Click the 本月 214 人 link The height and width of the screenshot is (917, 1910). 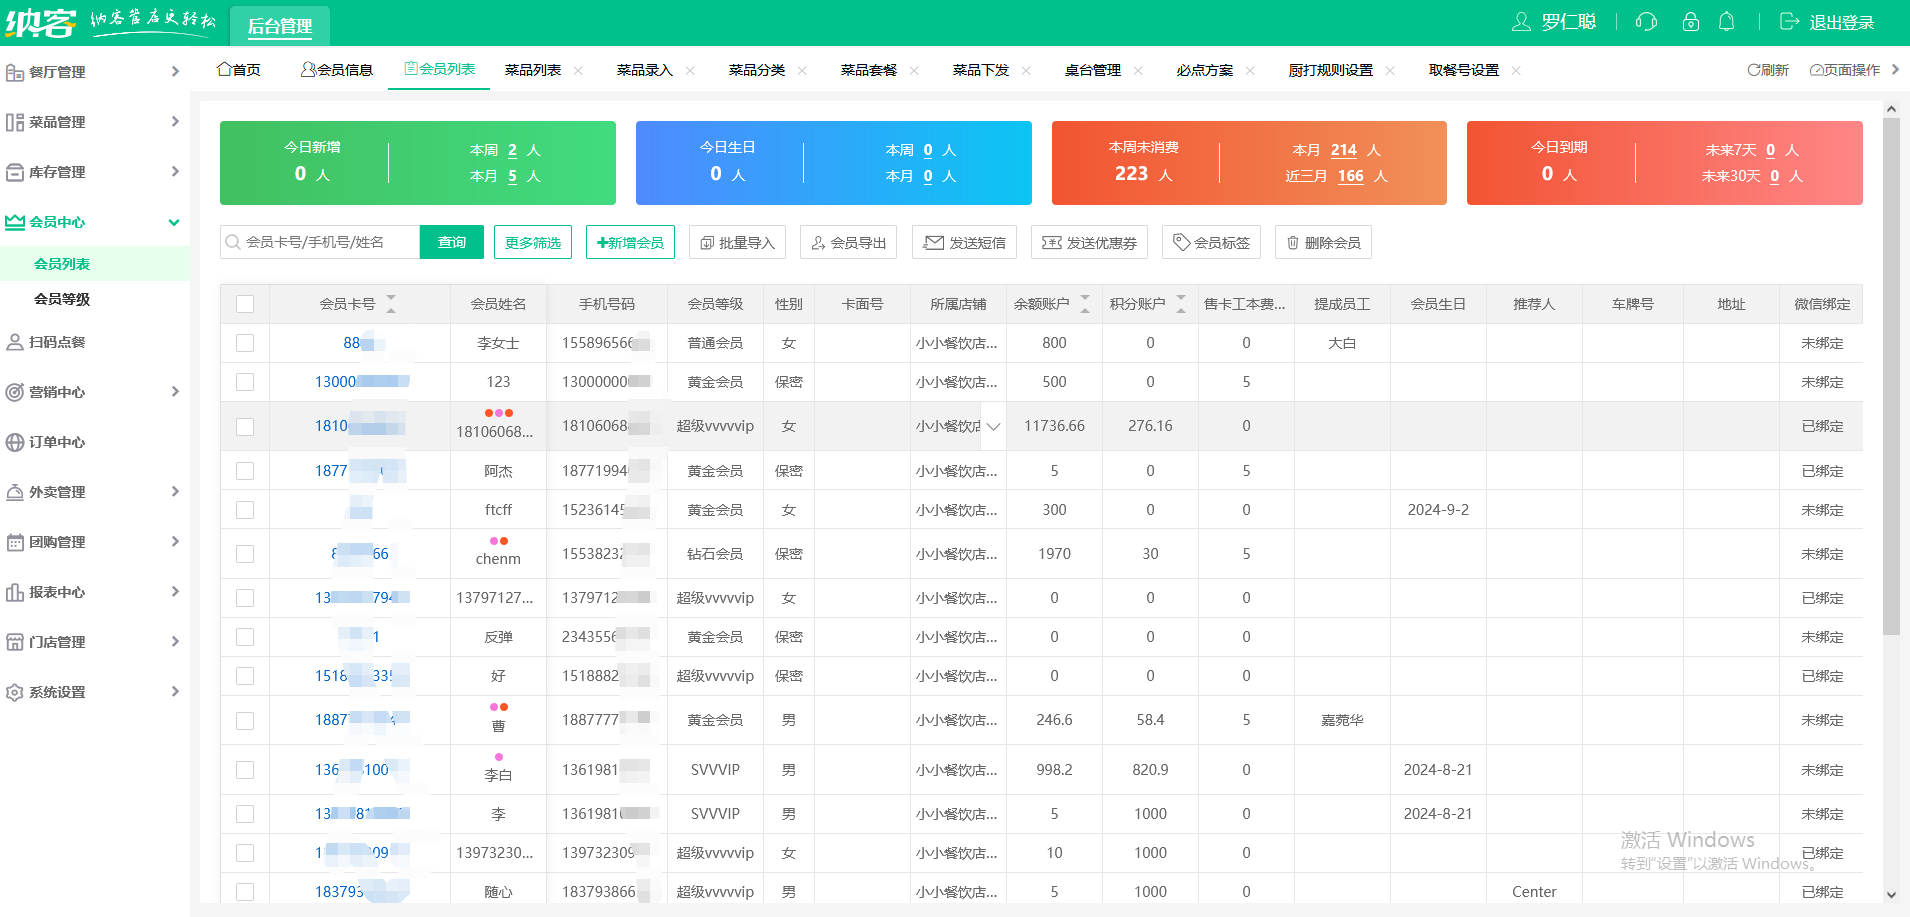pyautogui.click(x=1342, y=150)
